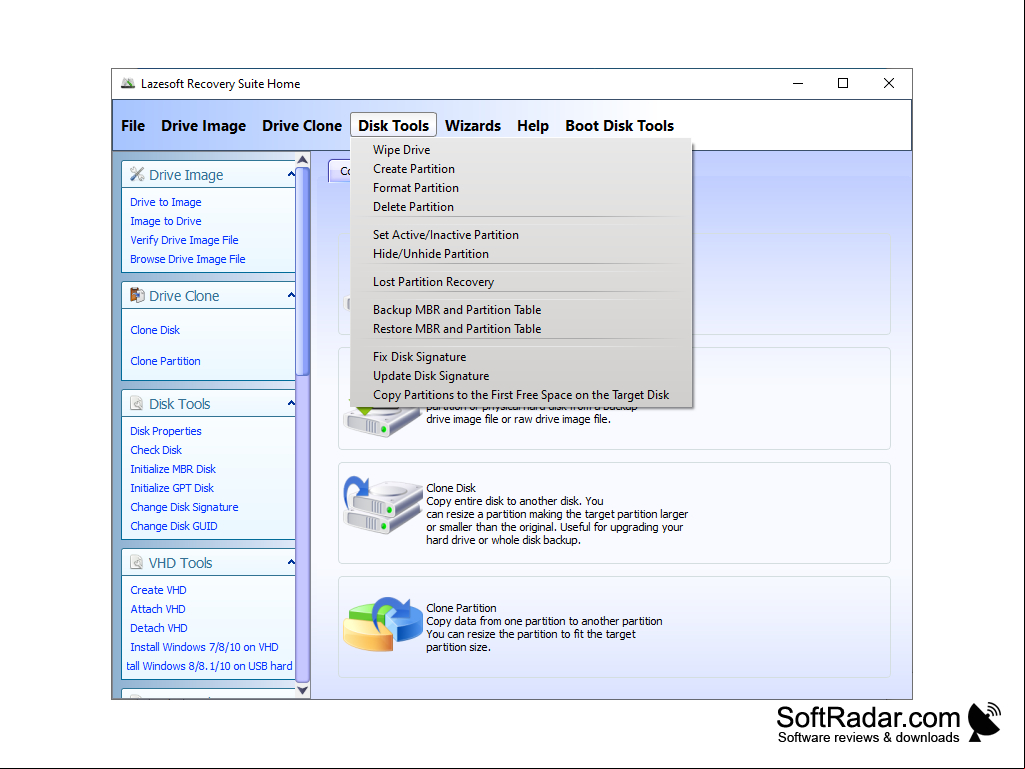The image size is (1025, 769).
Task: Collapse the Disk Tools sidebar section
Action: 291,403
